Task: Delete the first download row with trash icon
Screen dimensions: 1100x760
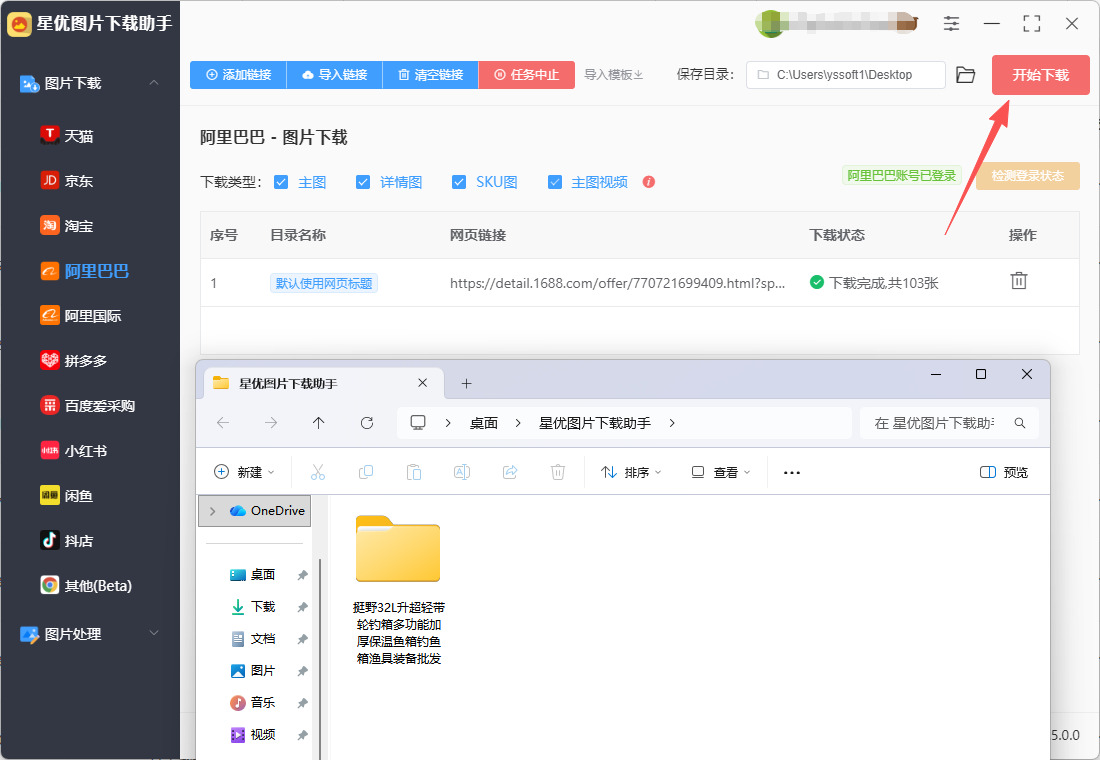Action: (x=1018, y=281)
